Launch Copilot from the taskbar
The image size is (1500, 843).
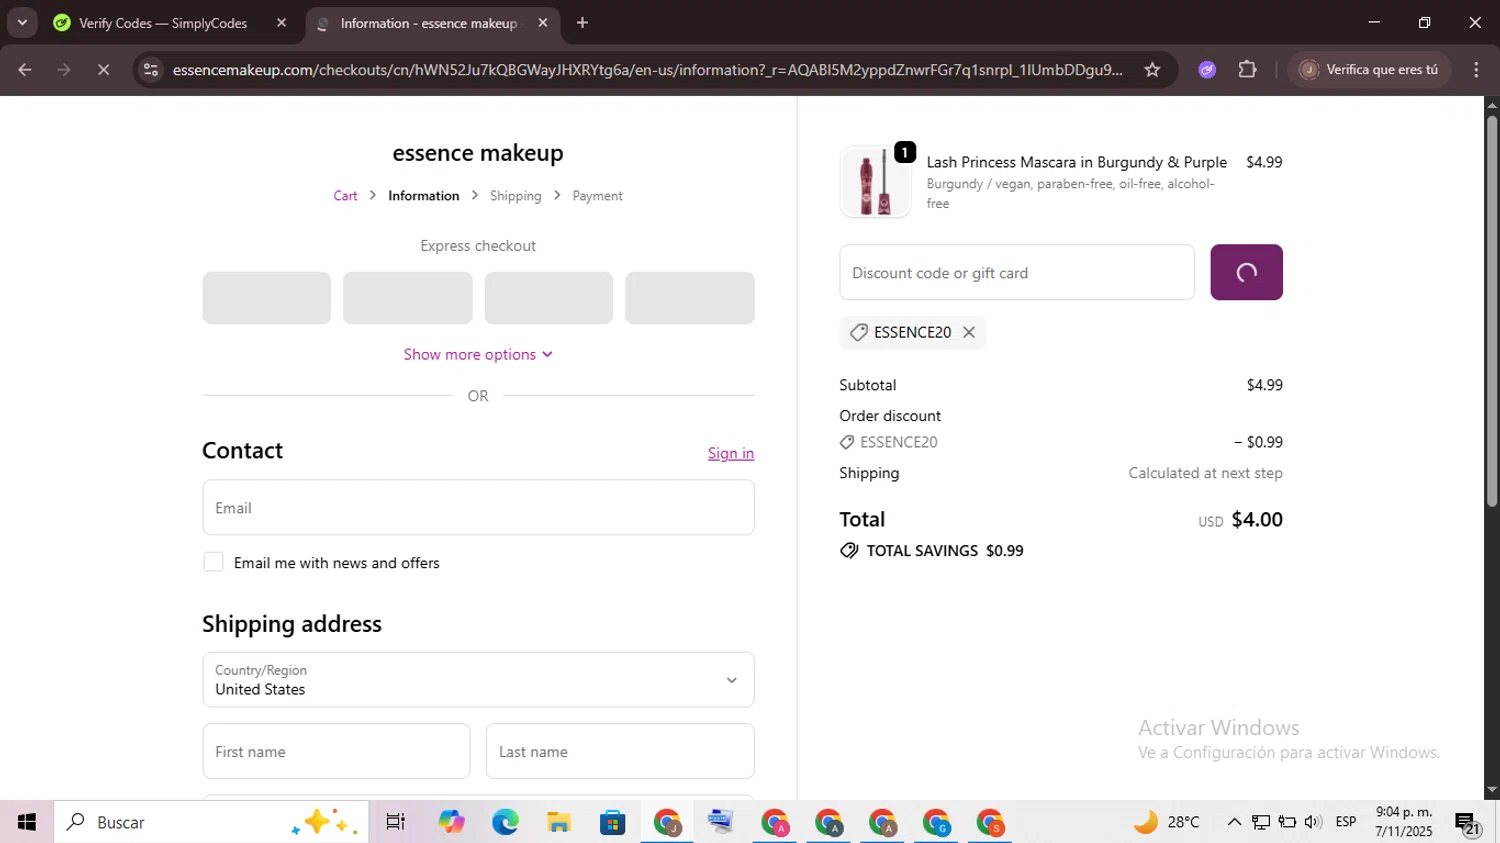pos(451,822)
